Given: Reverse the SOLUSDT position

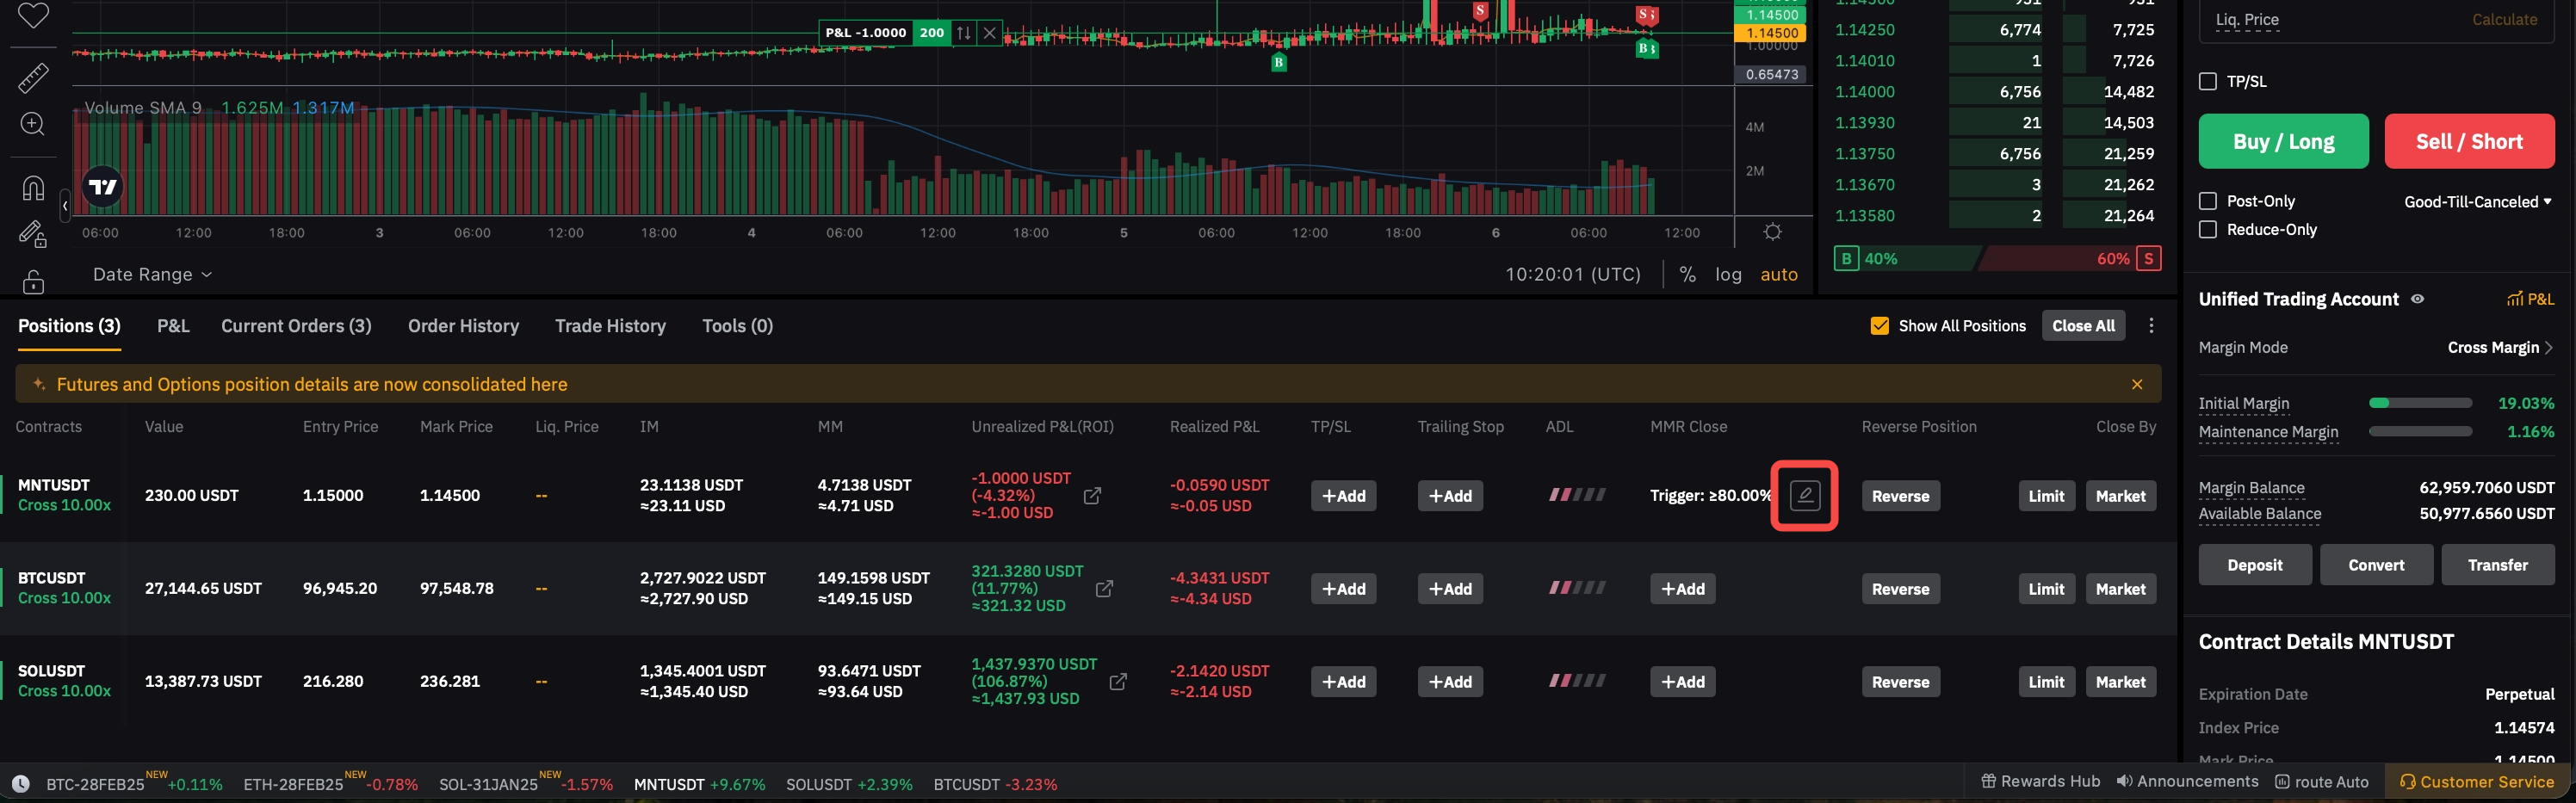Looking at the screenshot, I should pyautogui.click(x=1900, y=682).
